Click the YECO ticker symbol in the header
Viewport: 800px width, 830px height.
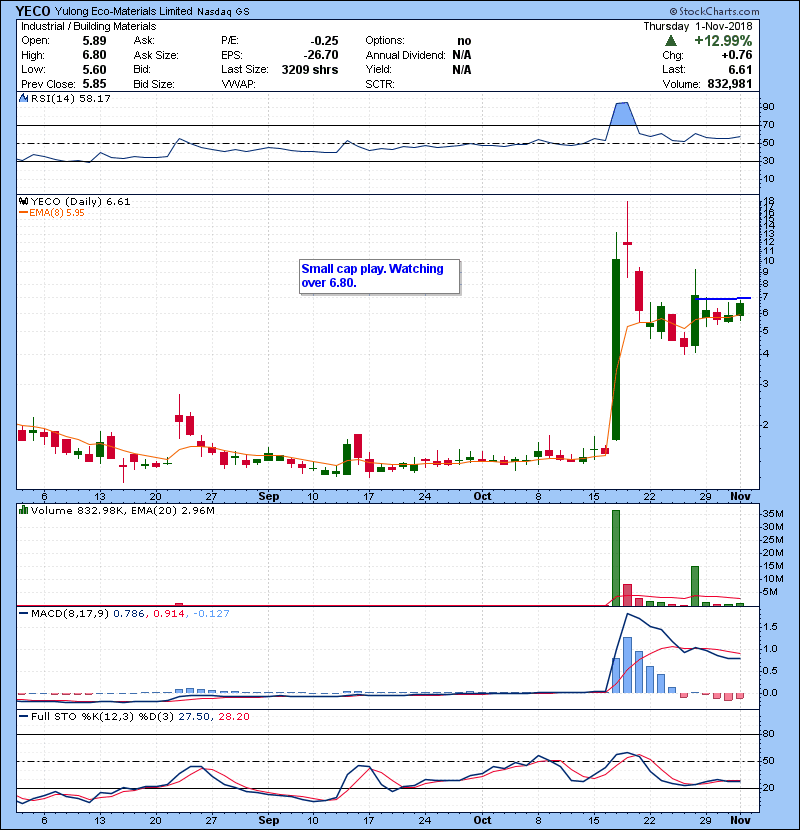[x=33, y=11]
